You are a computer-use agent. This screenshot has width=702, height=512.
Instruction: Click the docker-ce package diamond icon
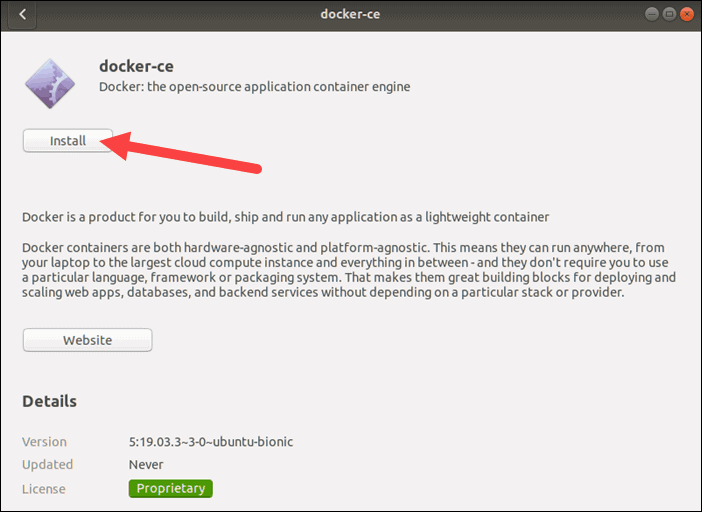pyautogui.click(x=50, y=84)
